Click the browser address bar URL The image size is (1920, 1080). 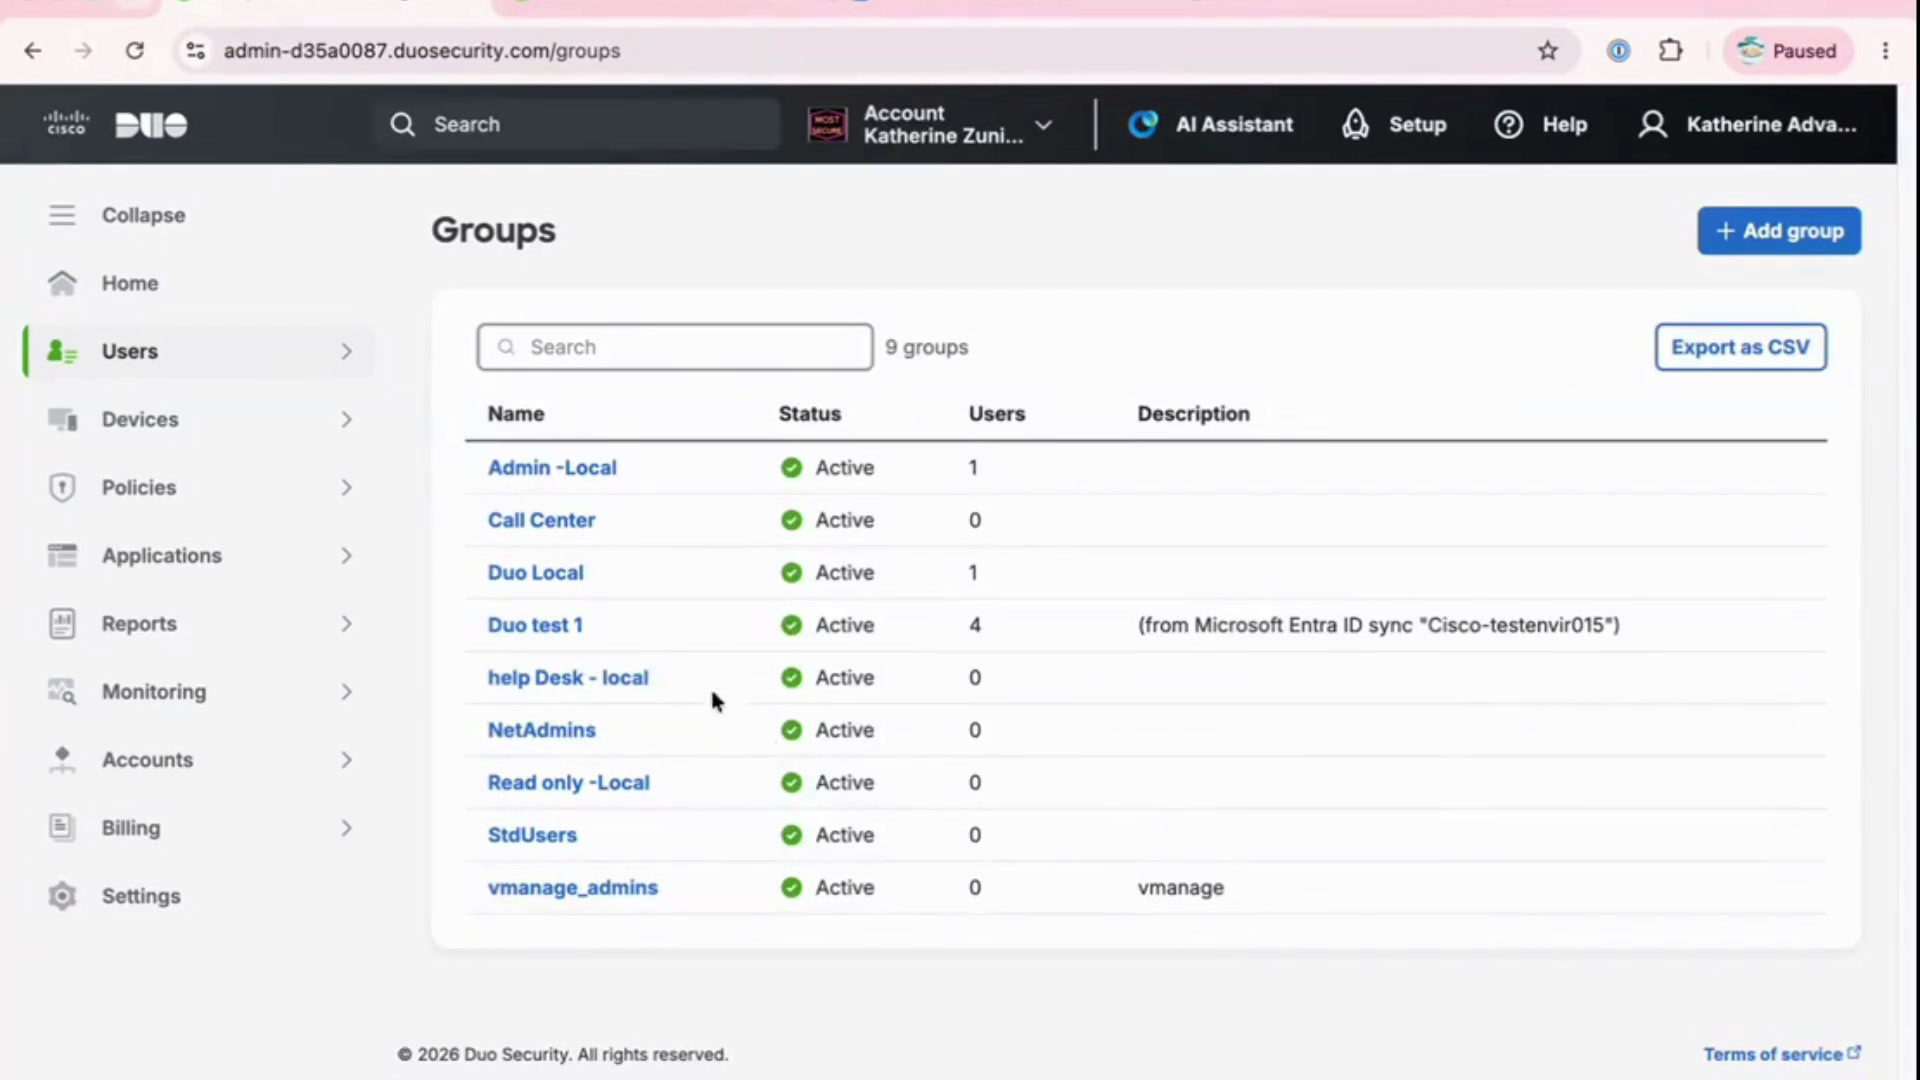pyautogui.click(x=421, y=51)
